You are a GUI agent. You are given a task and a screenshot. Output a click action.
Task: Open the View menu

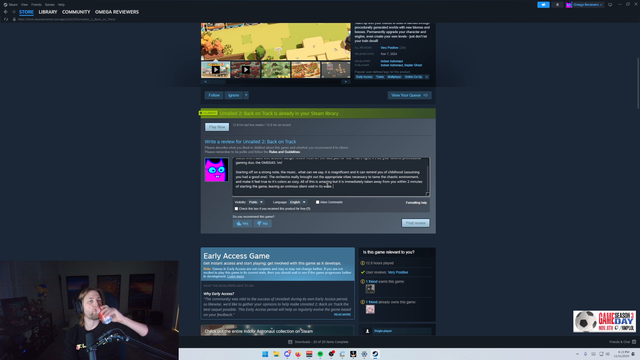(x=24, y=4)
